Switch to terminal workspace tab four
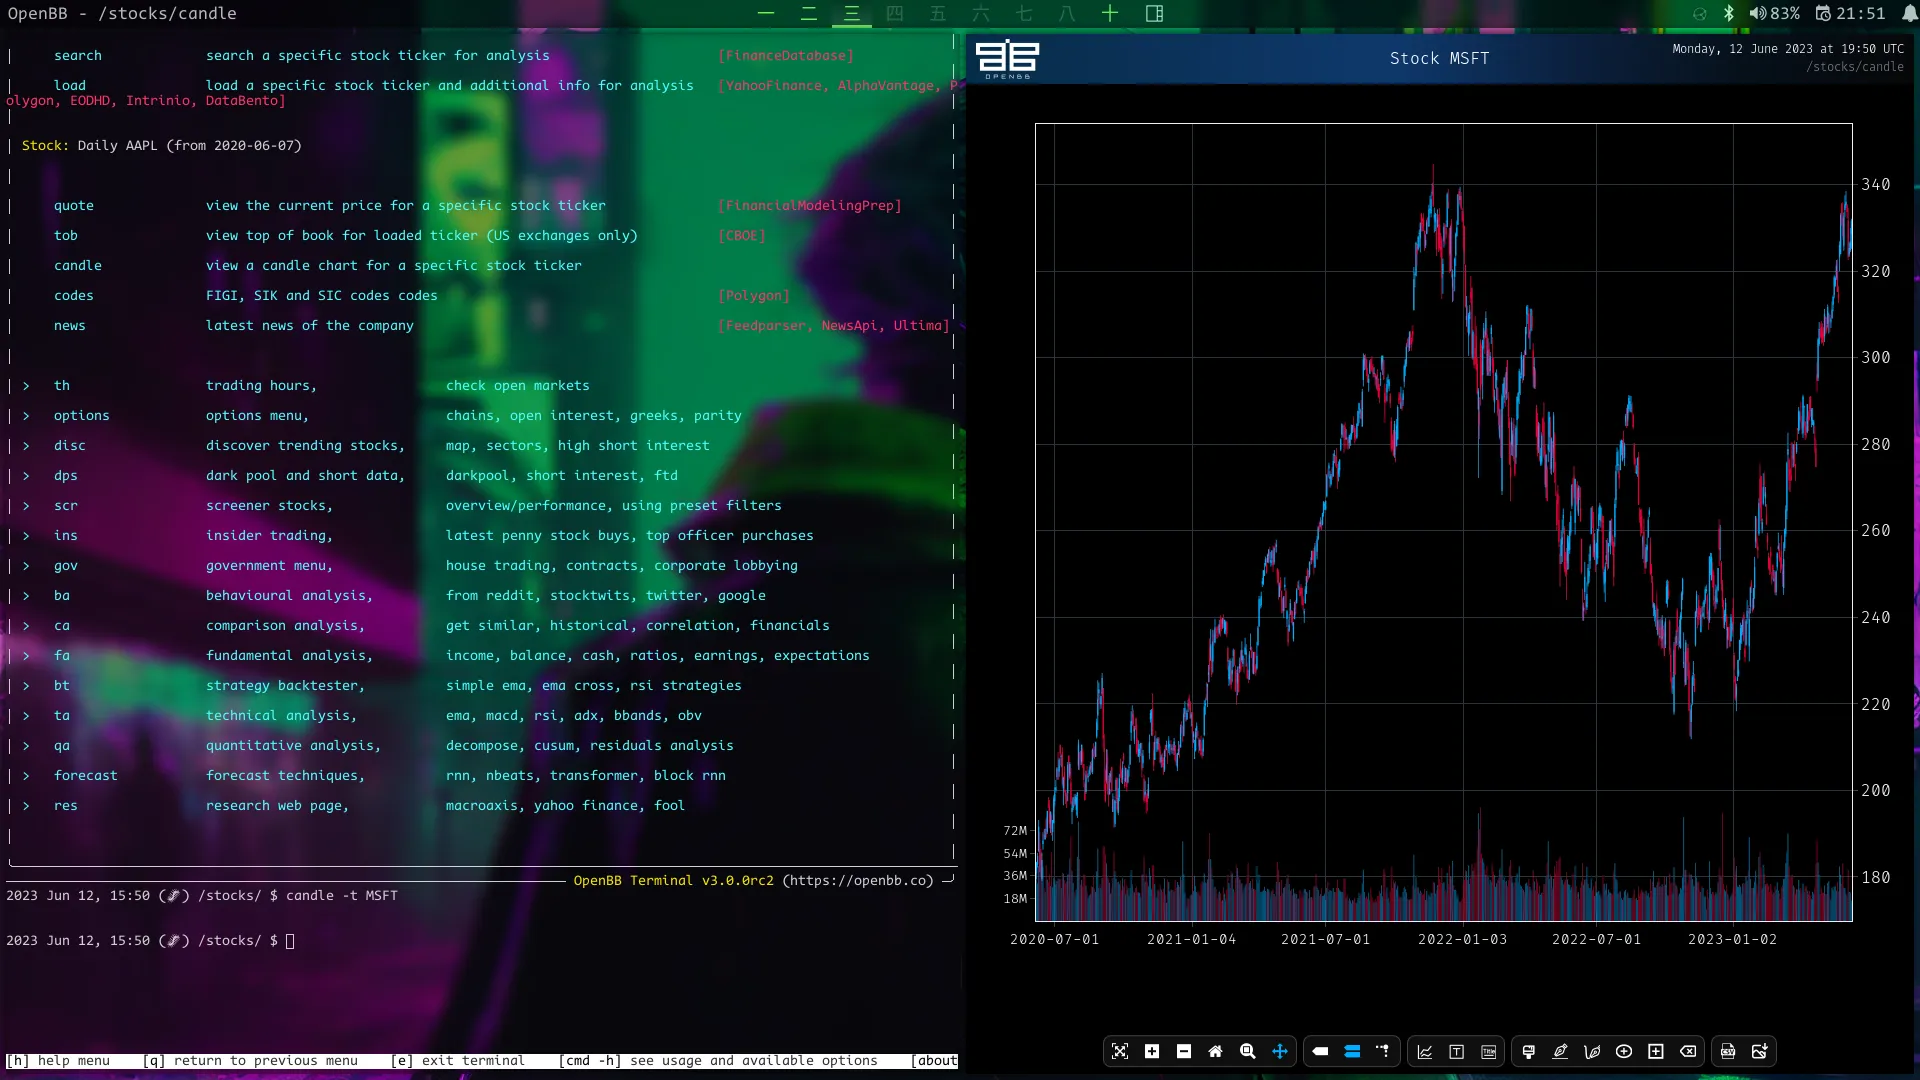The width and height of the screenshot is (1920, 1080). click(895, 14)
